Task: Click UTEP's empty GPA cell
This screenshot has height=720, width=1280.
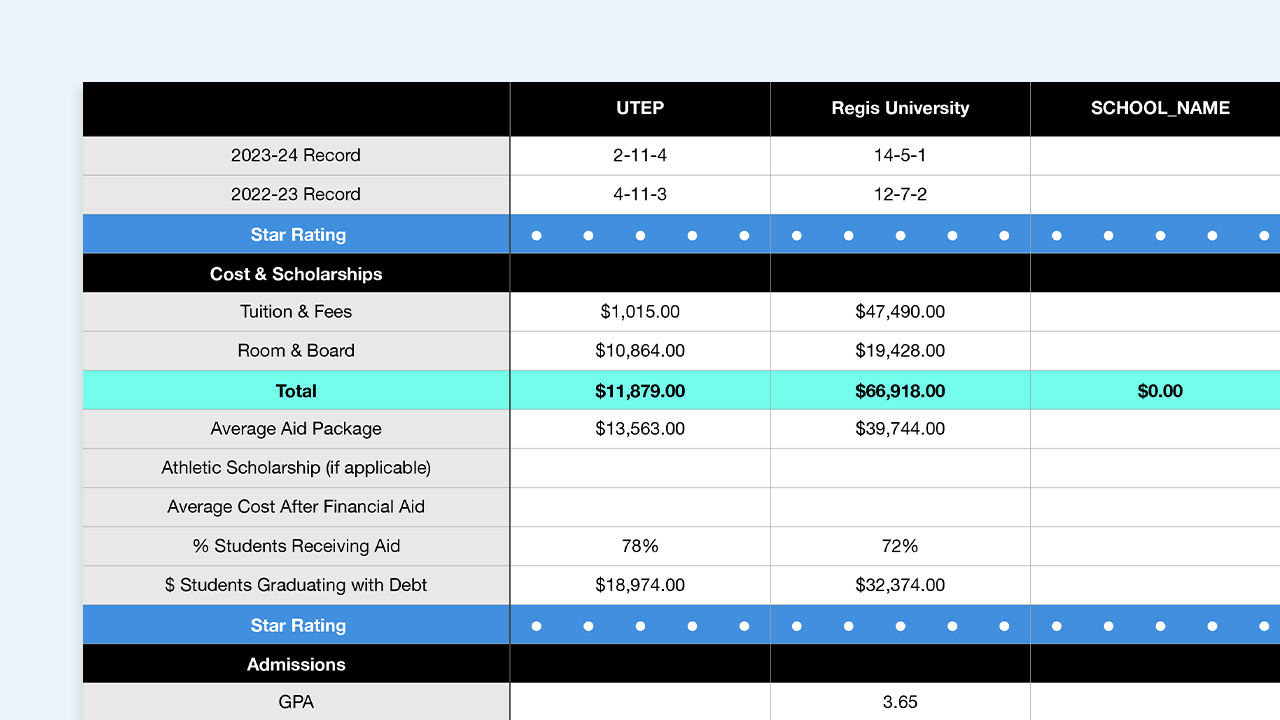Action: (640, 702)
